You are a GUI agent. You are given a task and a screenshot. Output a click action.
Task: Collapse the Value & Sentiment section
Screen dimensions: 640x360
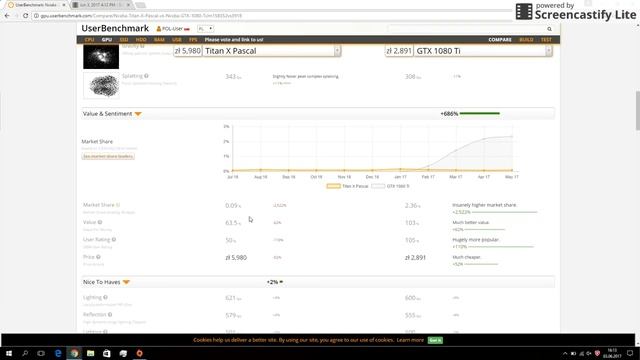[138, 114]
